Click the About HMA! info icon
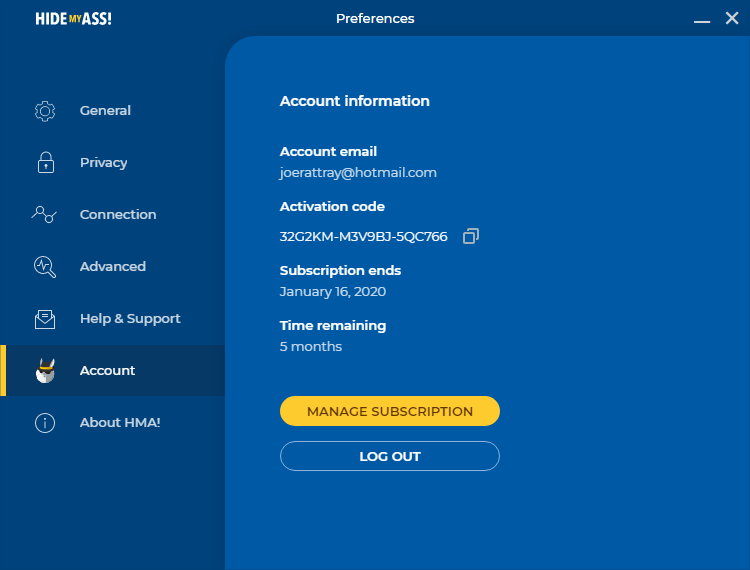 (x=45, y=423)
